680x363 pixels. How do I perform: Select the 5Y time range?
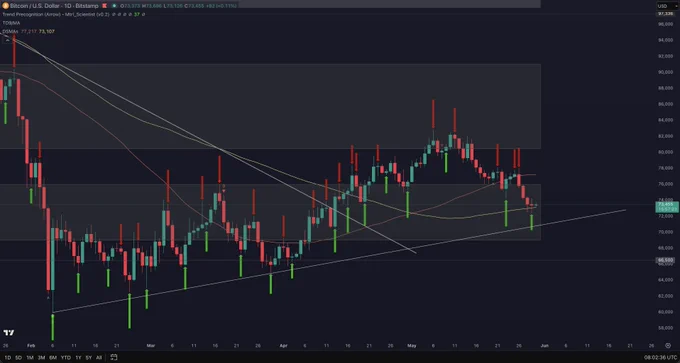pos(88,357)
